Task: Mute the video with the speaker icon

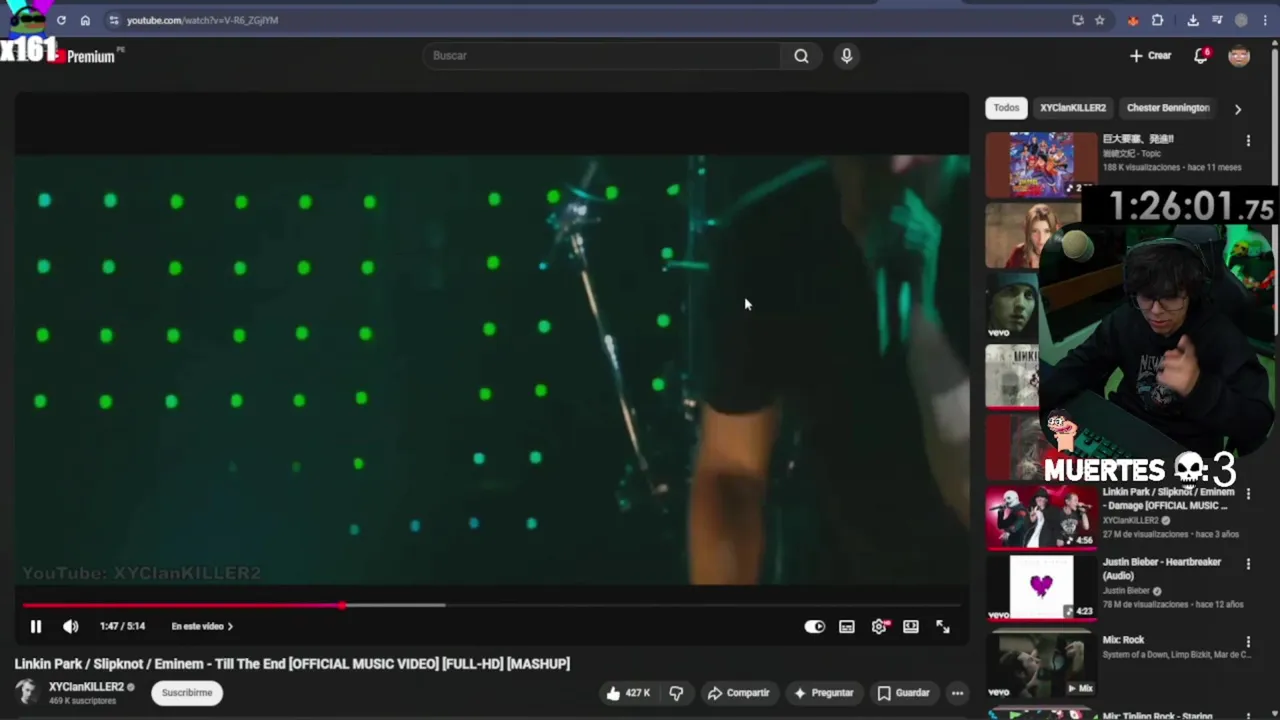Action: 70,627
